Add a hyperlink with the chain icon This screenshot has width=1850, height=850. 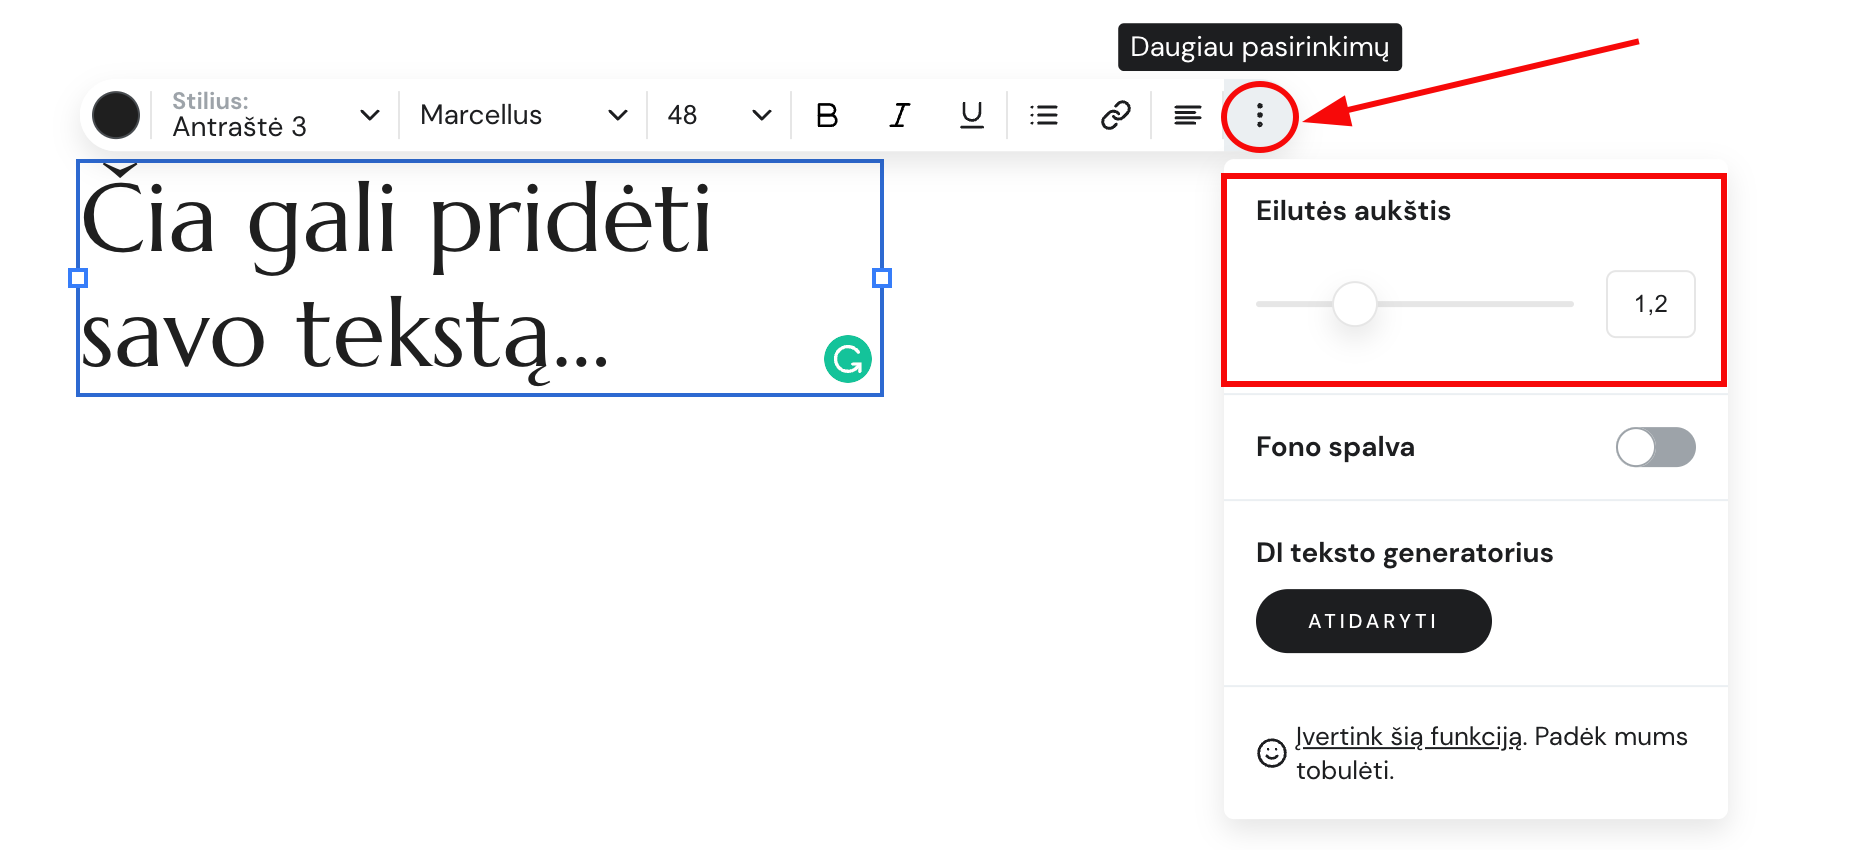point(1115,116)
